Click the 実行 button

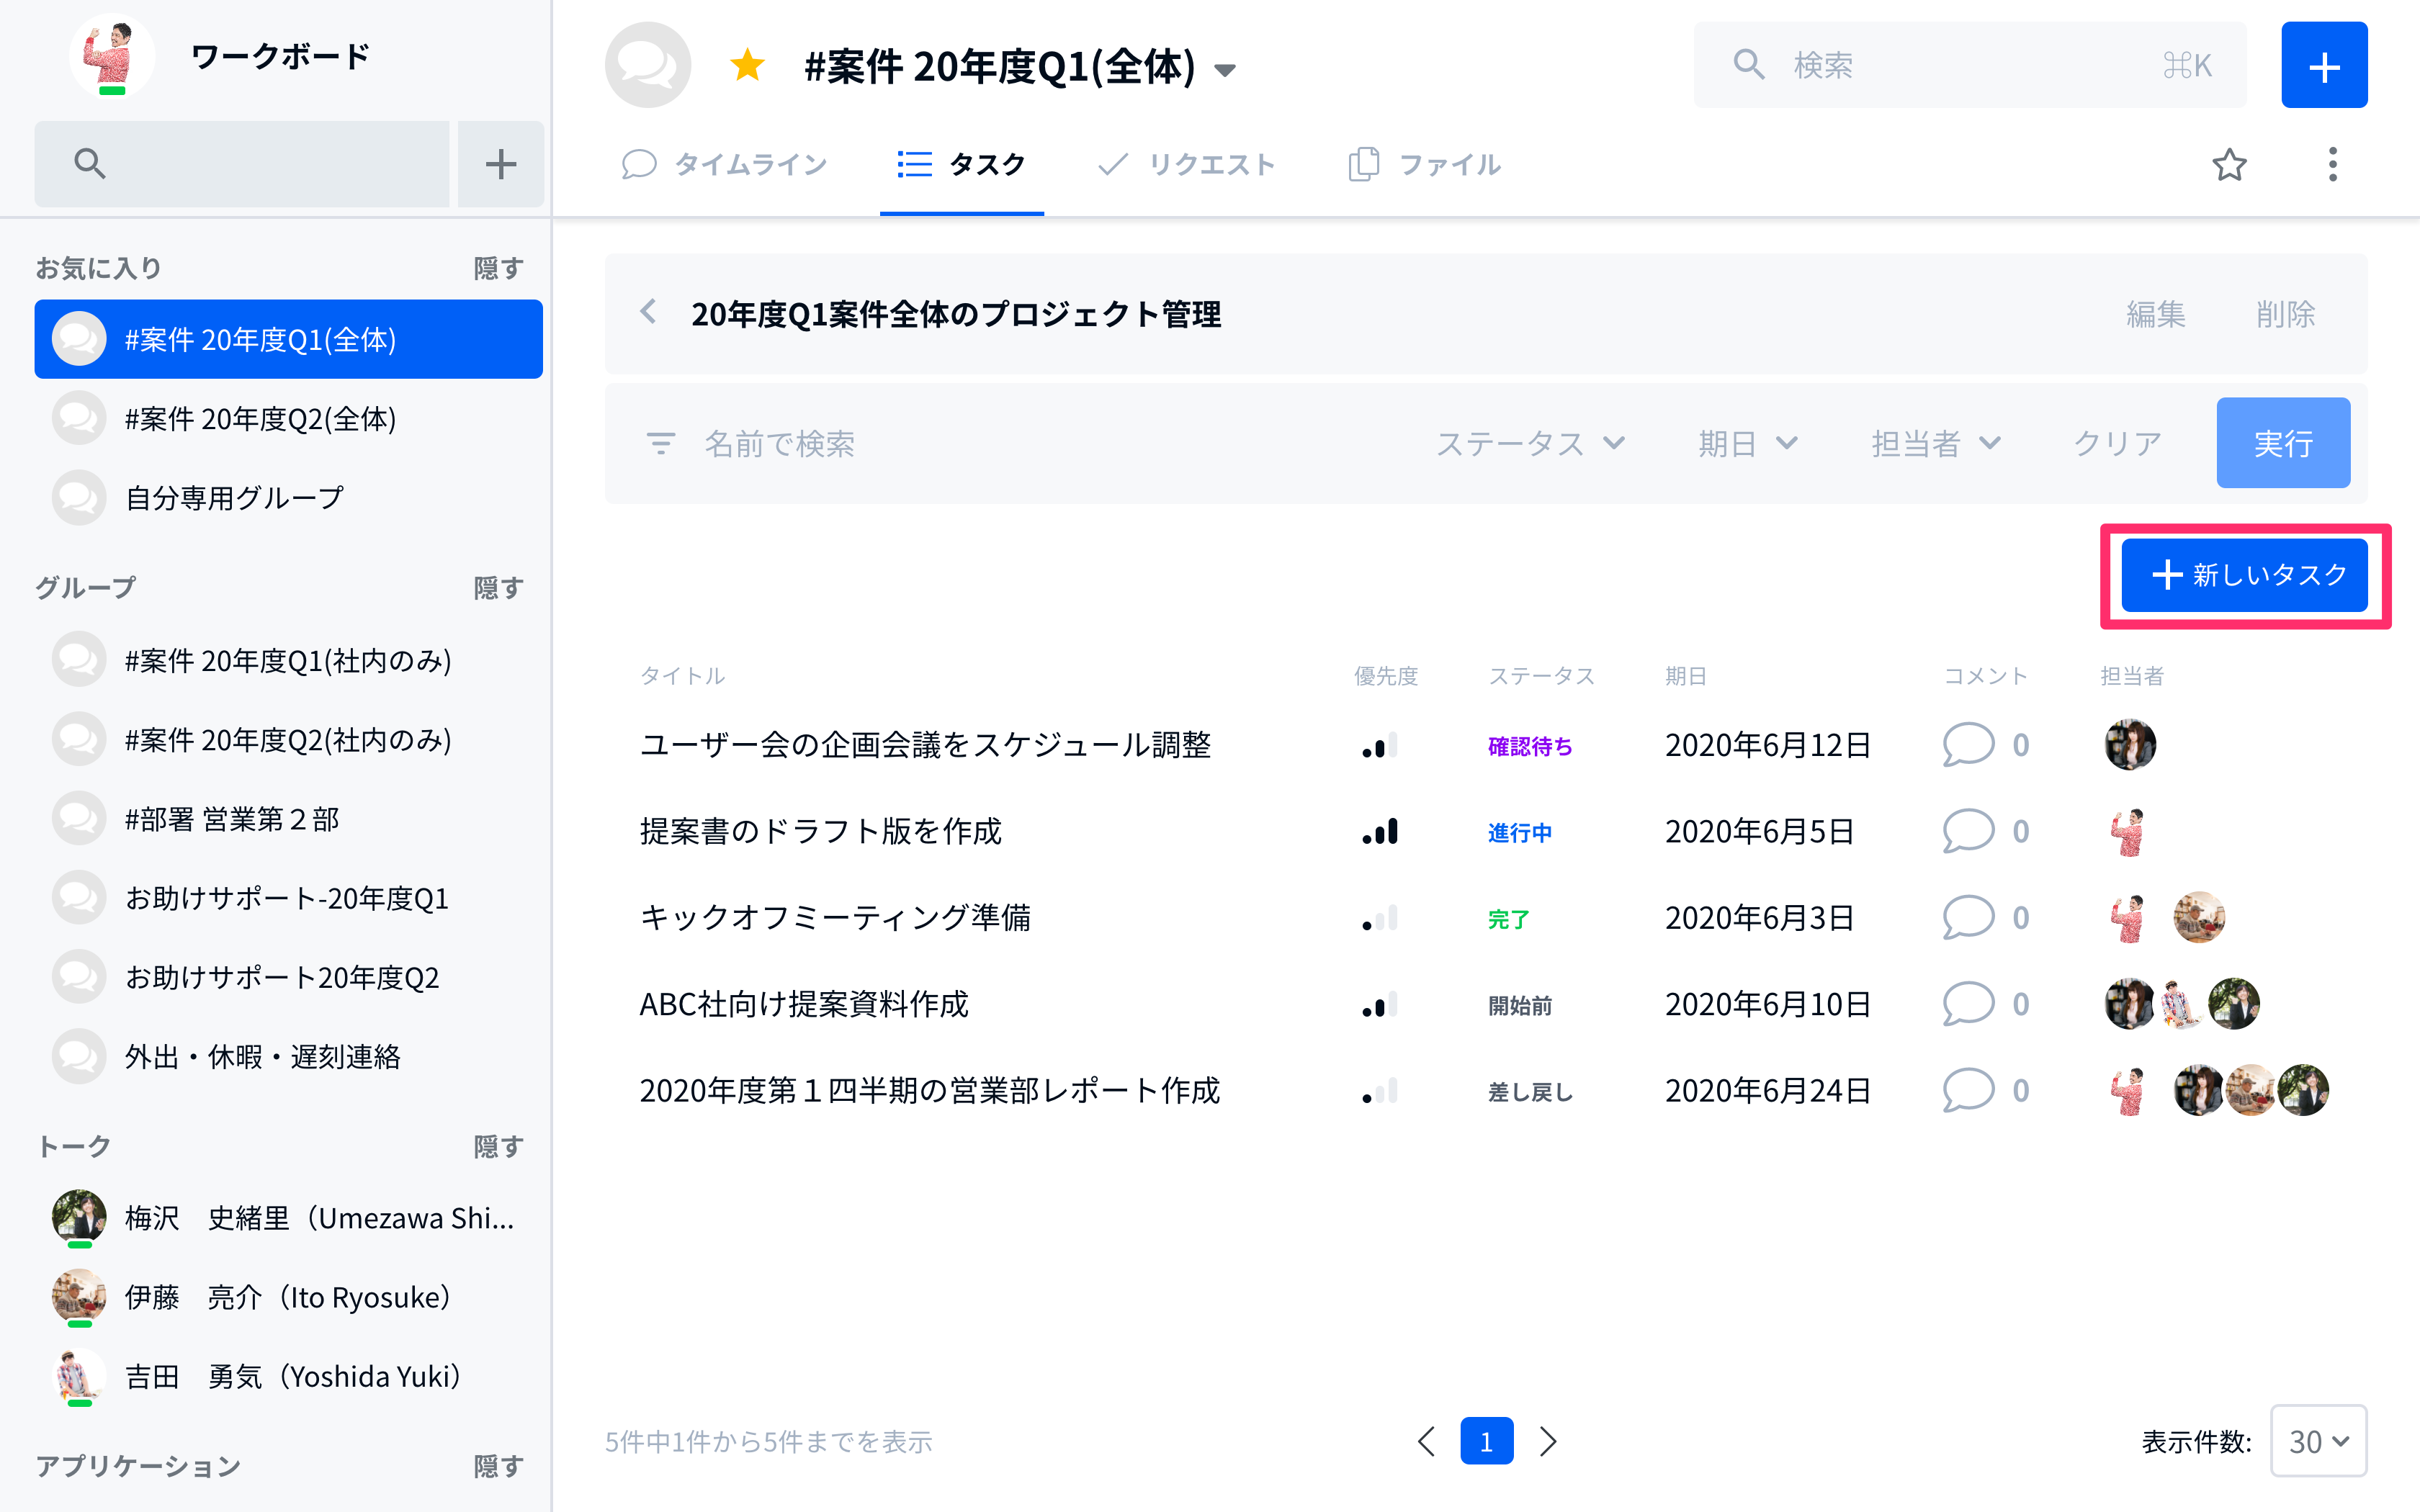tap(2283, 443)
